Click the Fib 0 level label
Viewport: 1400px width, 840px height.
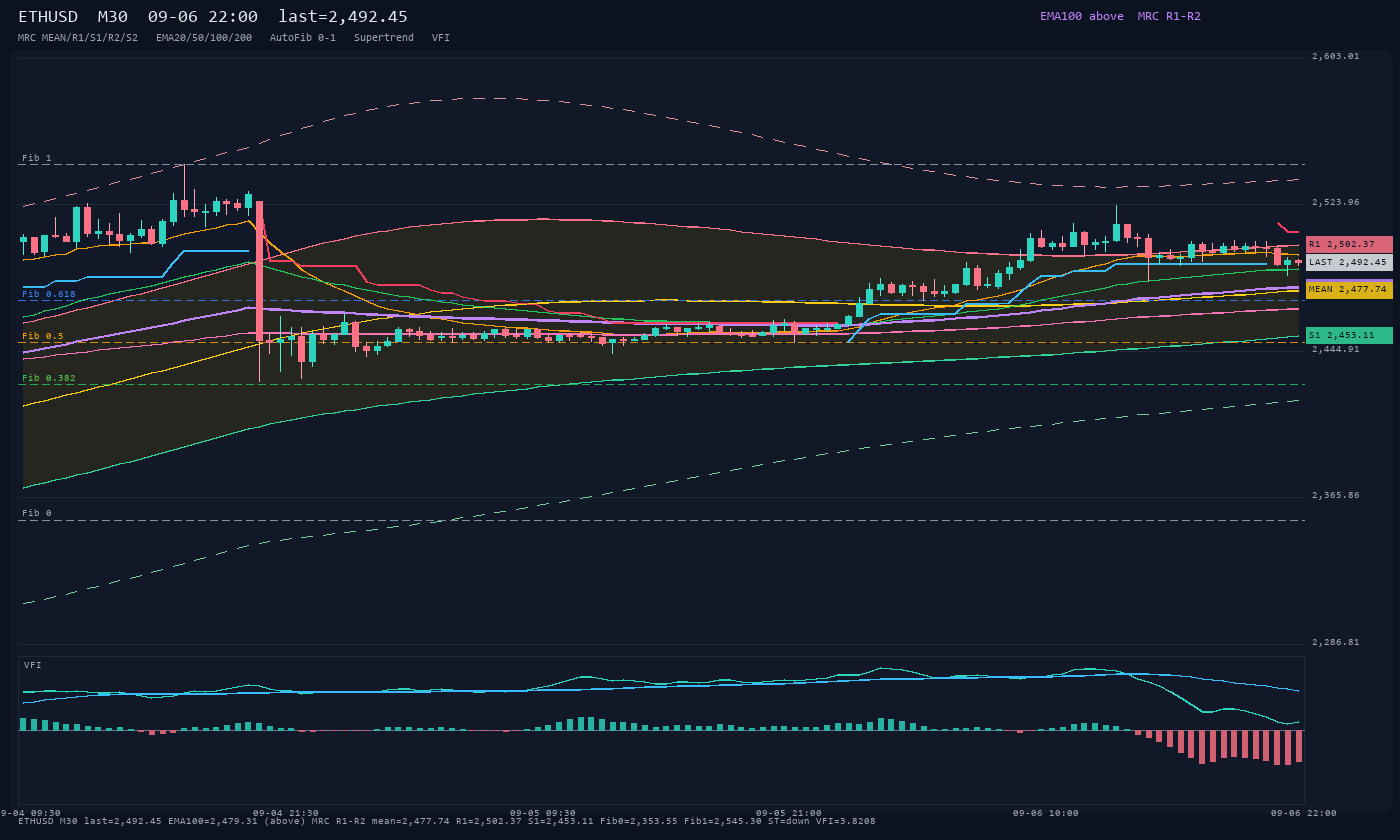pos(37,513)
